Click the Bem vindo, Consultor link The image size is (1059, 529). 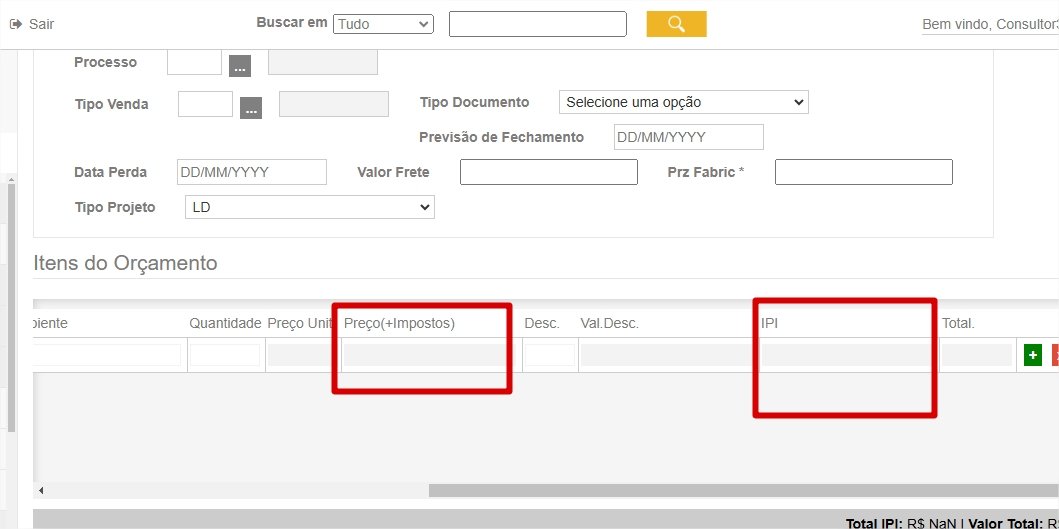990,25
